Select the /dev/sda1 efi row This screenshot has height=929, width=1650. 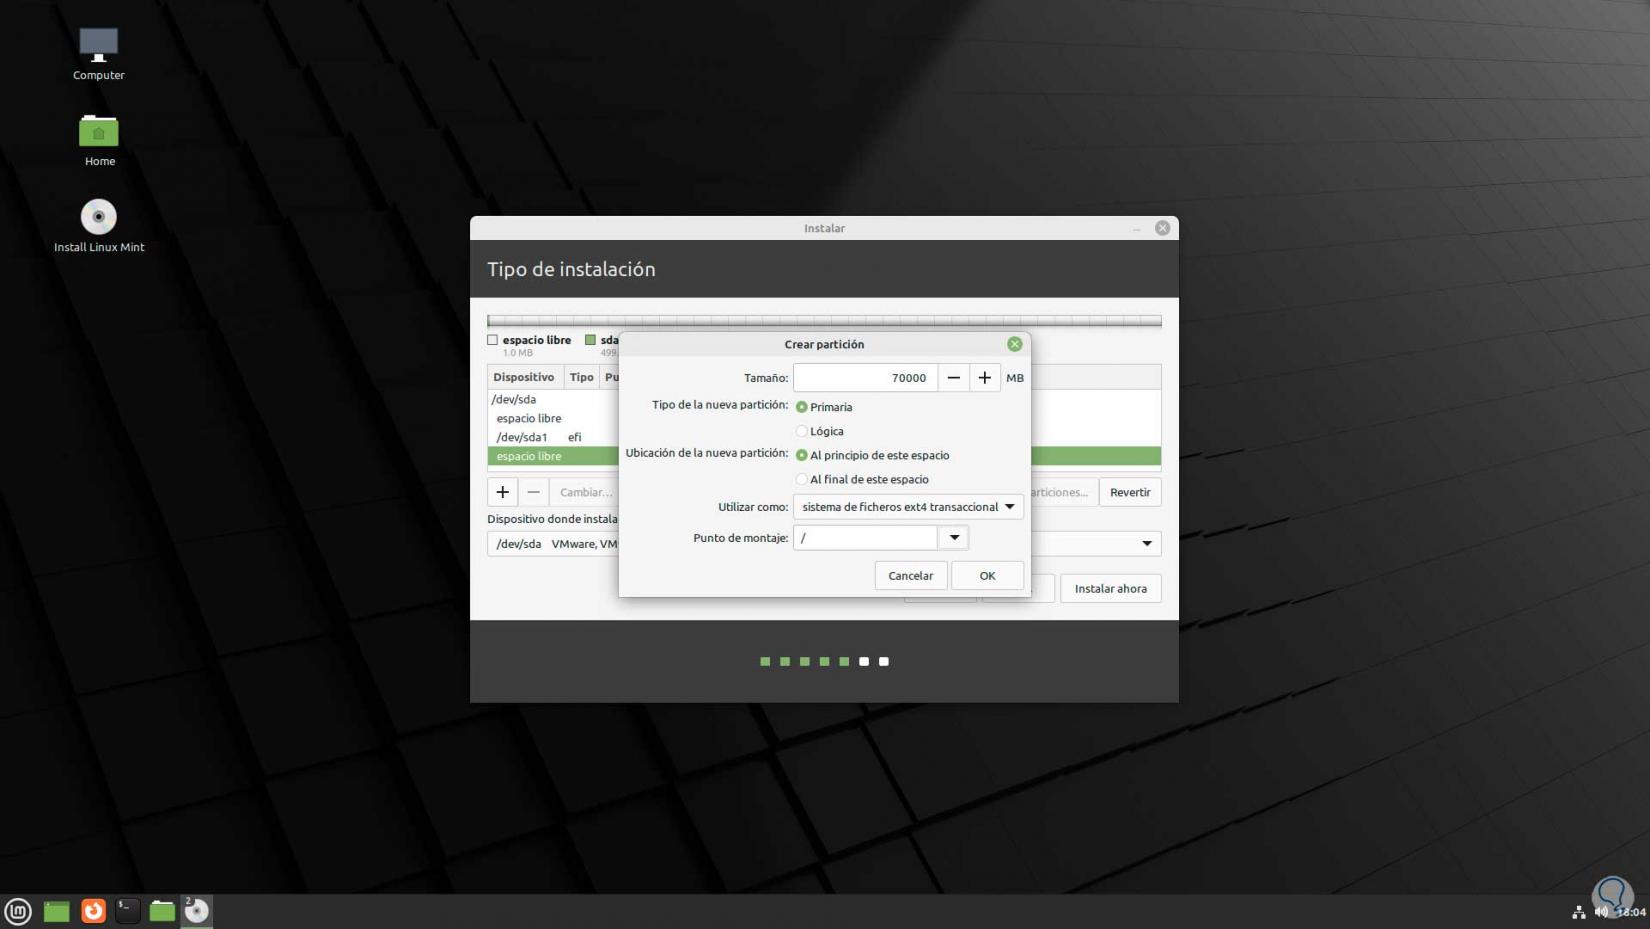[552, 437]
